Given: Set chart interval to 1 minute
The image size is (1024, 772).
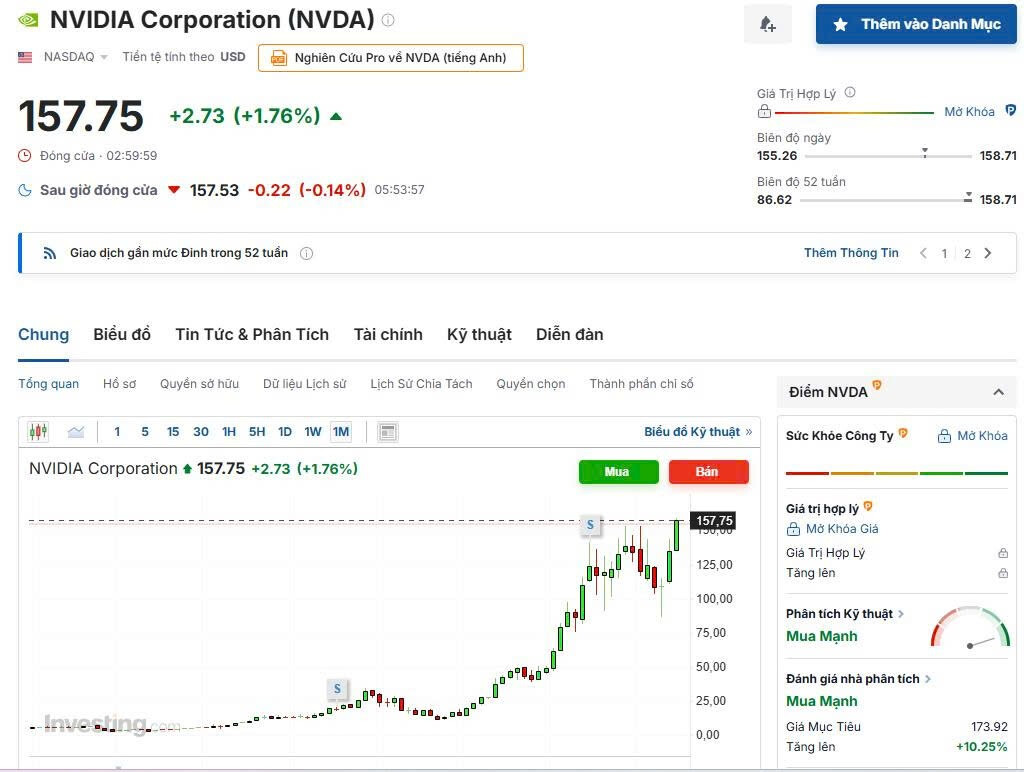Looking at the screenshot, I should point(117,432).
